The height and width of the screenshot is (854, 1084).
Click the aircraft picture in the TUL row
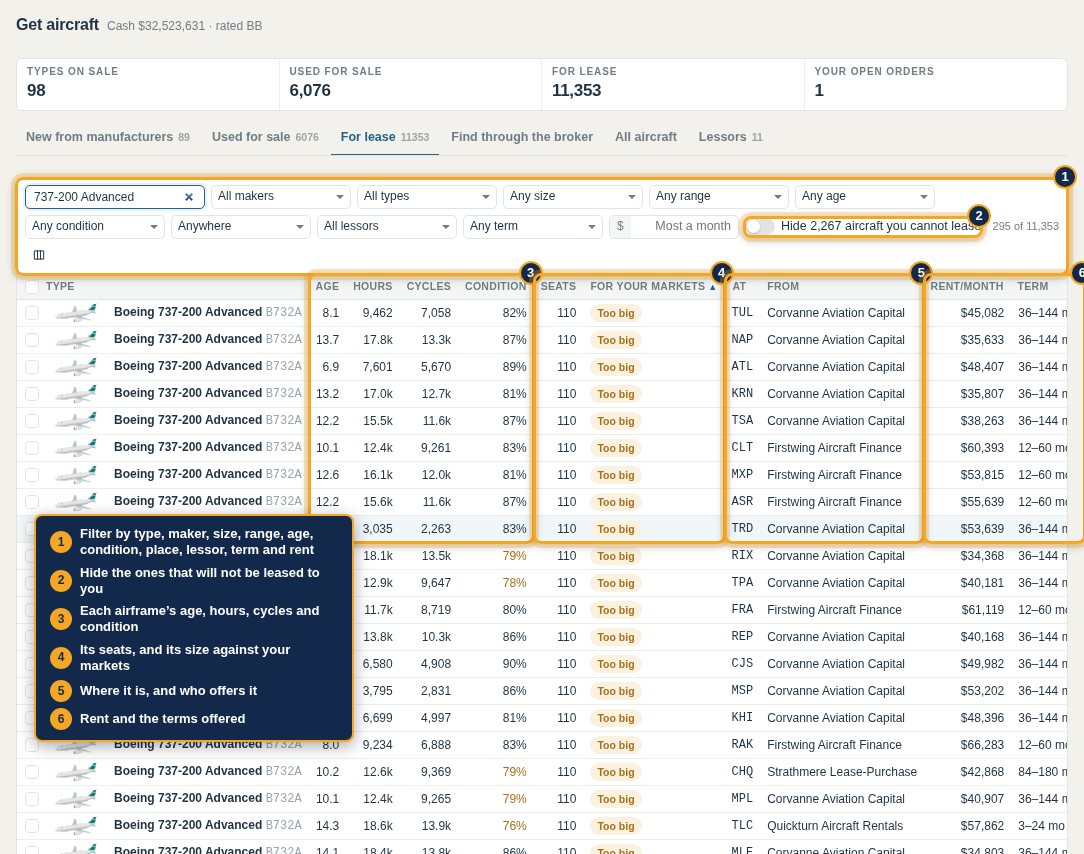point(76,313)
